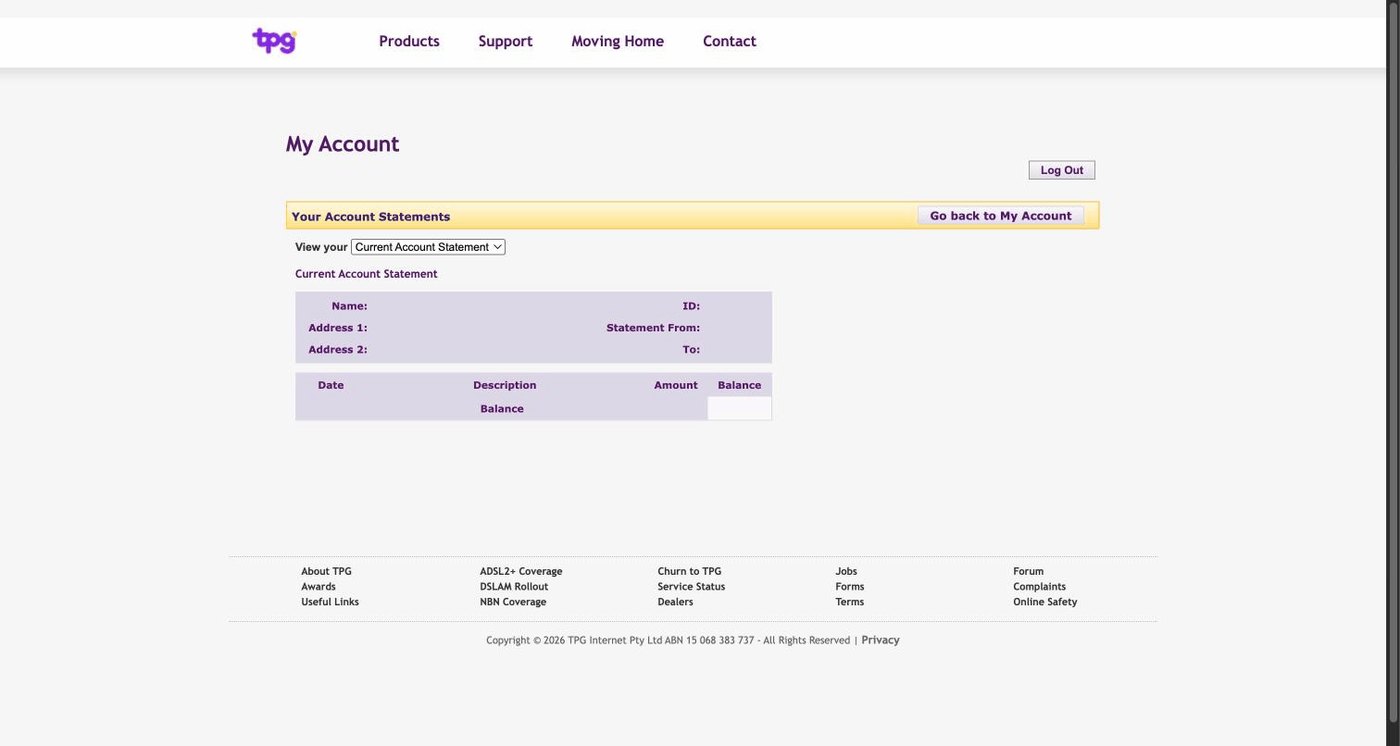The image size is (1400, 746).
Task: Click the Statement From: label
Action: click(x=653, y=328)
